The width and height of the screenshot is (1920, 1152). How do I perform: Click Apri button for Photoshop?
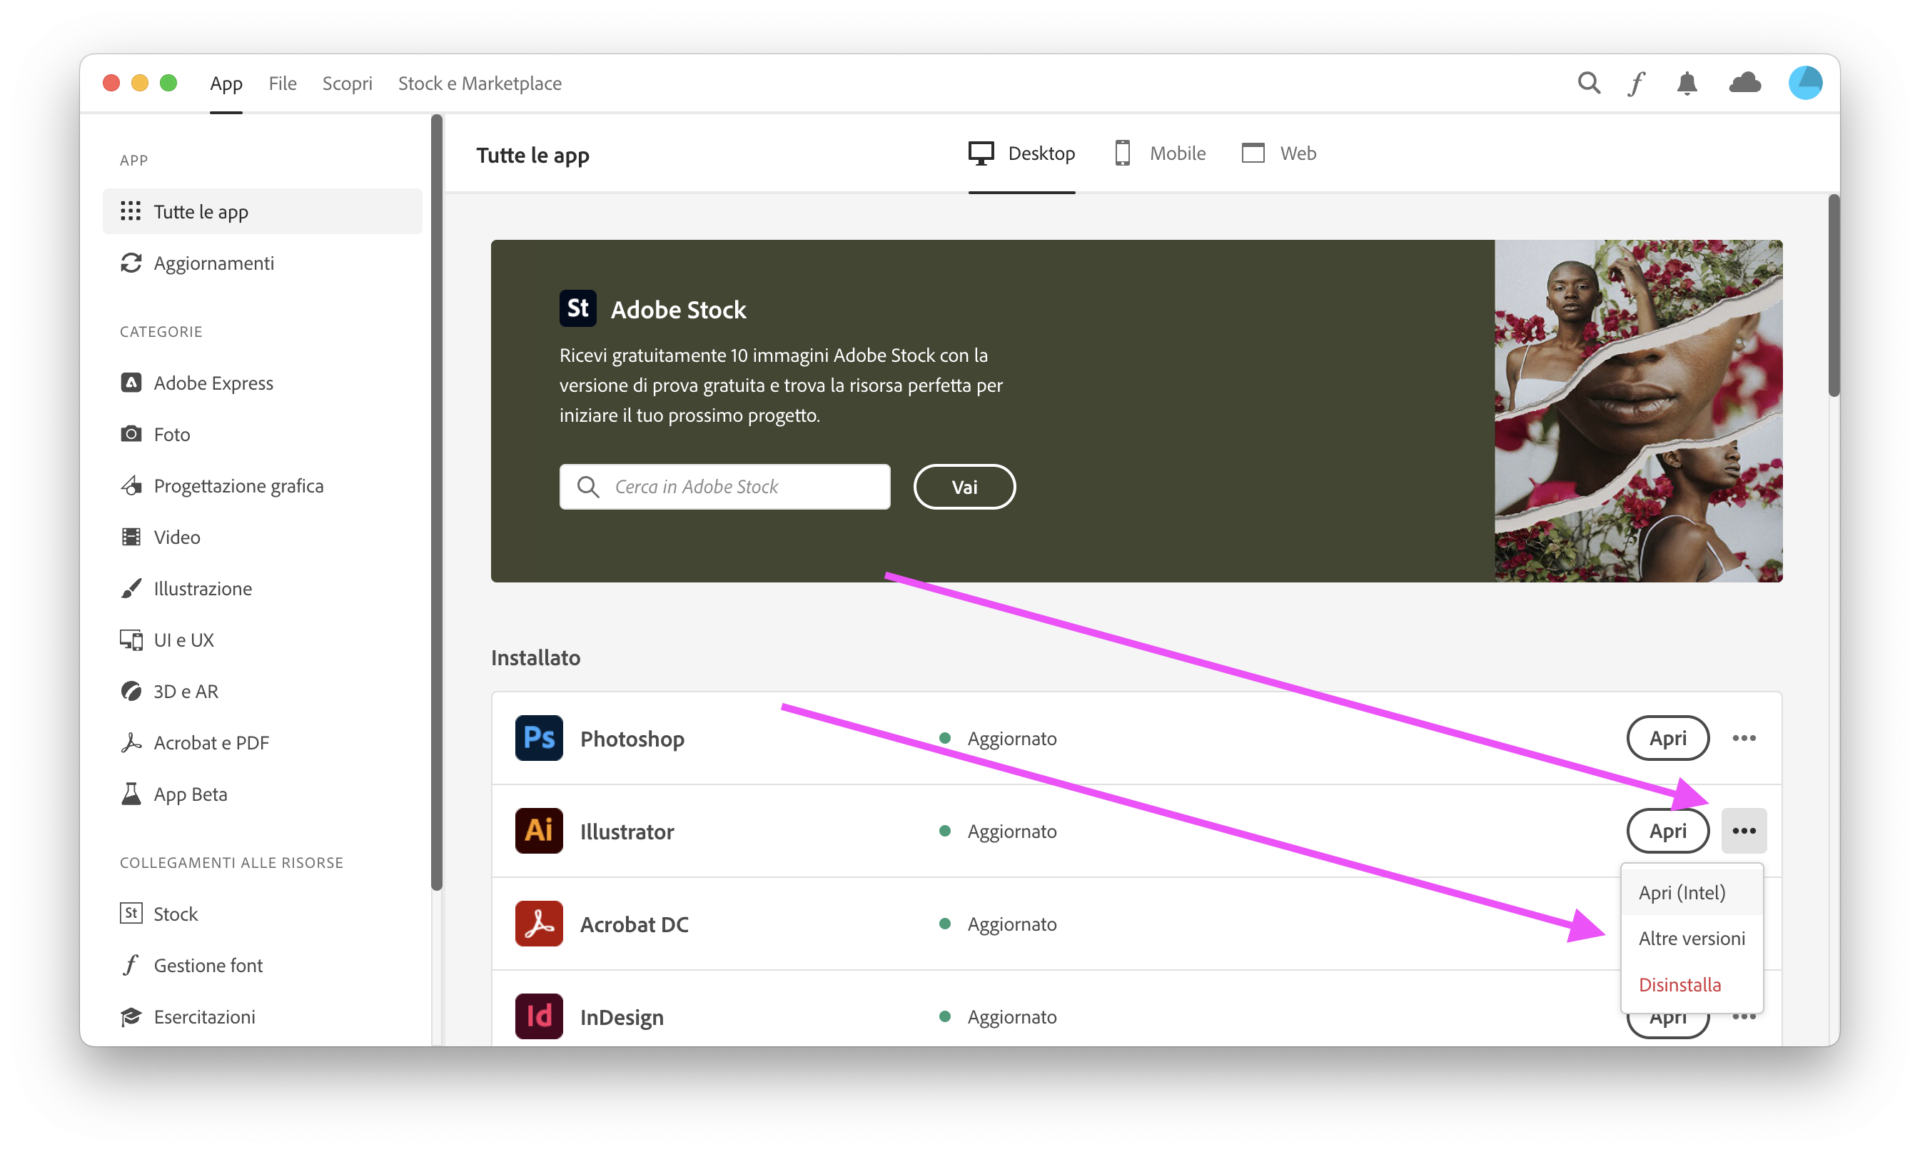click(1668, 738)
